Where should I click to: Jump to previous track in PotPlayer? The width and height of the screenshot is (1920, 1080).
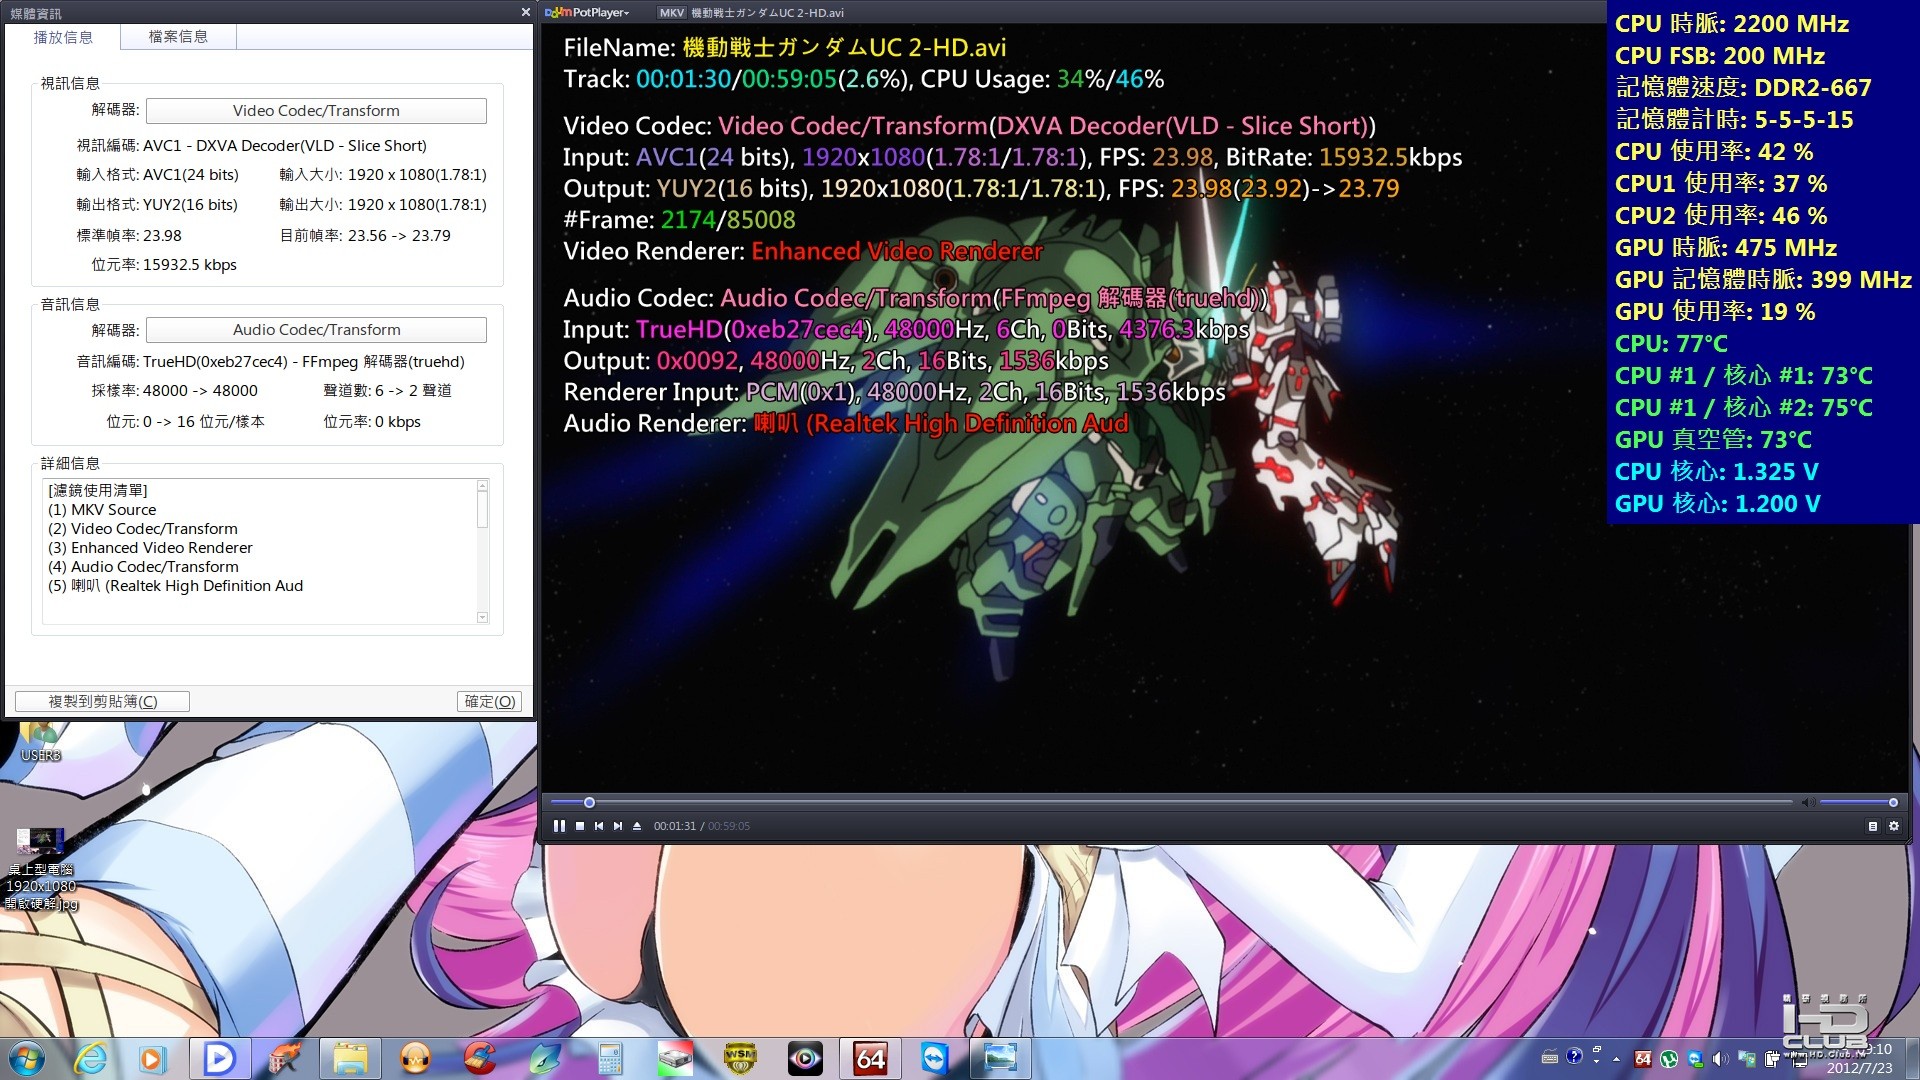599,826
